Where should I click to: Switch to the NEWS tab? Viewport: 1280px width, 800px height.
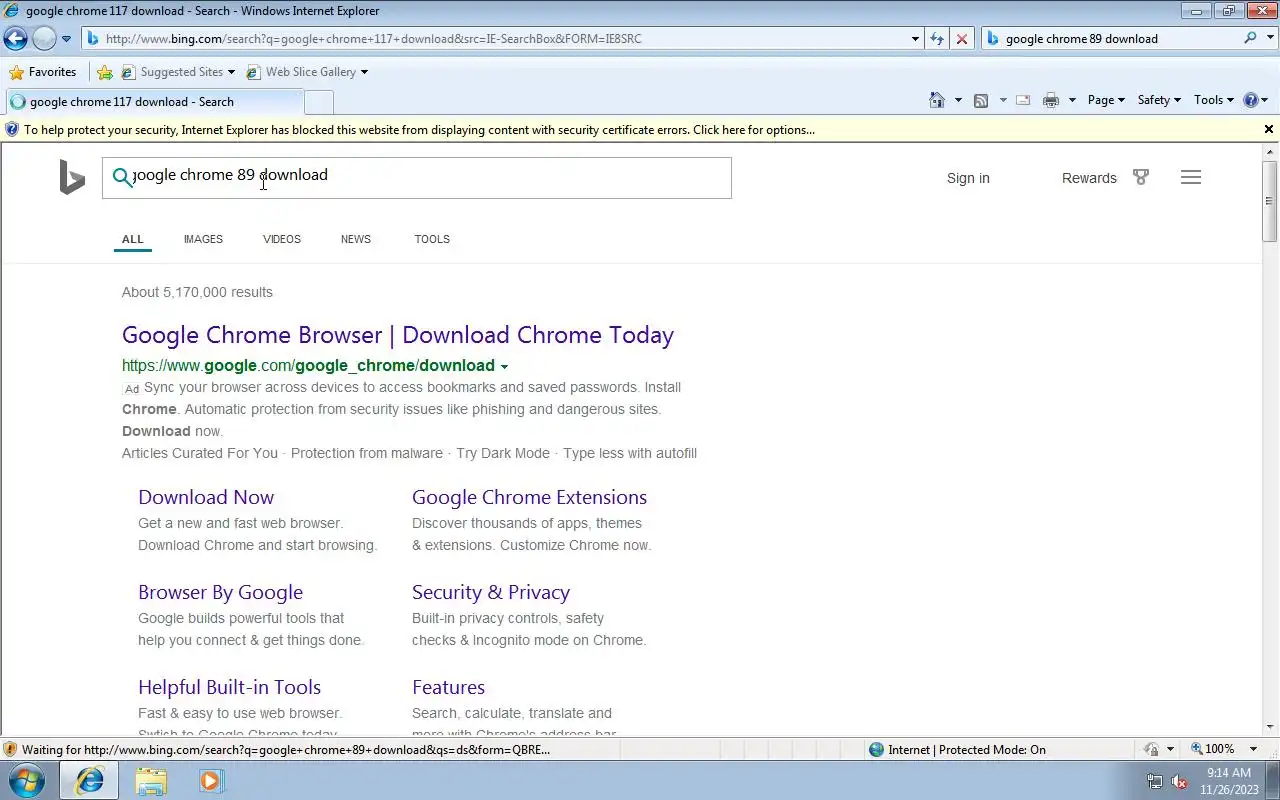[x=356, y=239]
